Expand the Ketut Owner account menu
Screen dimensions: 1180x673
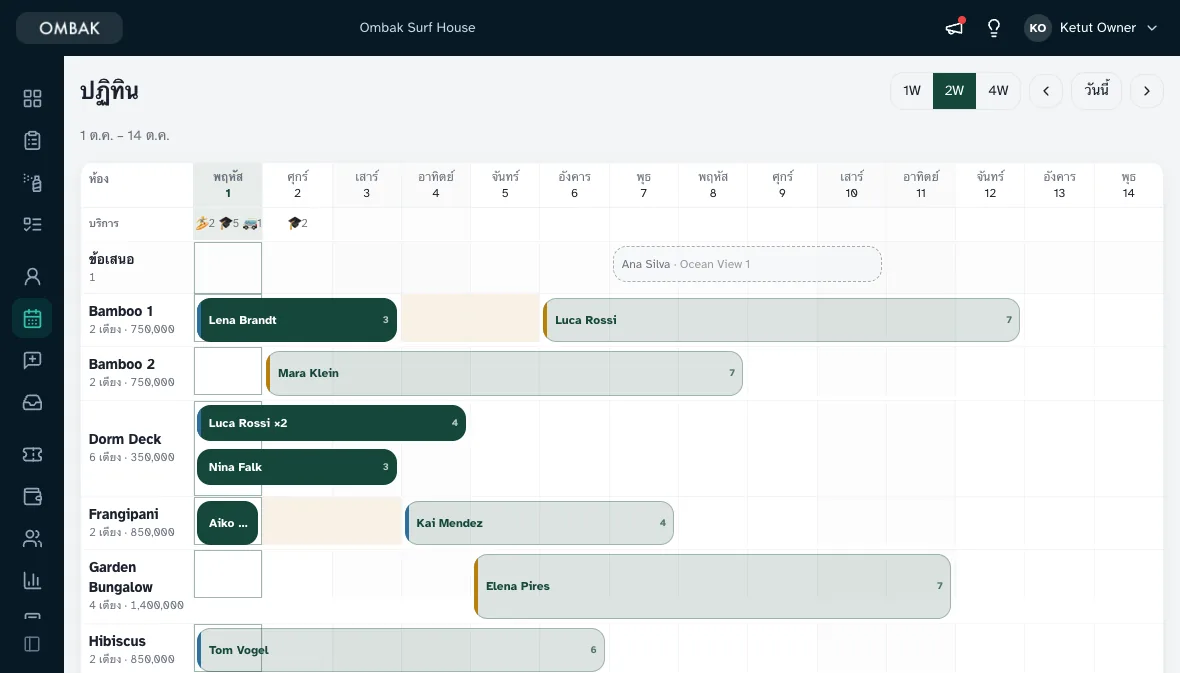click(x=1091, y=28)
